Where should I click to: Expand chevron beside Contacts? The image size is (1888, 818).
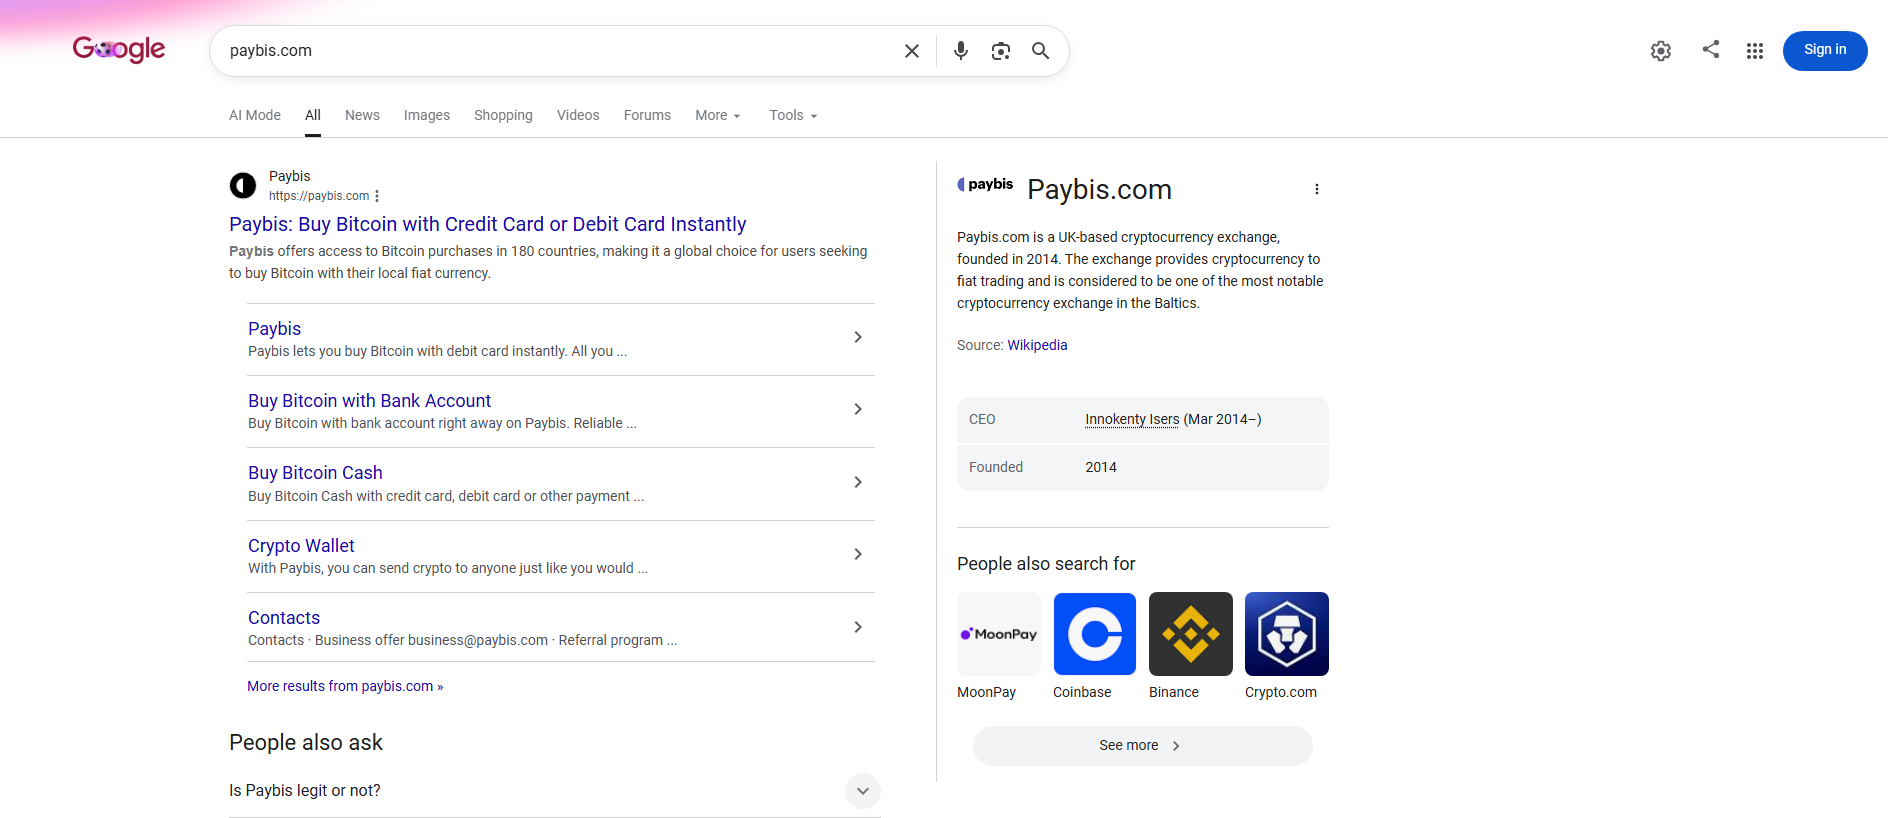point(858,627)
